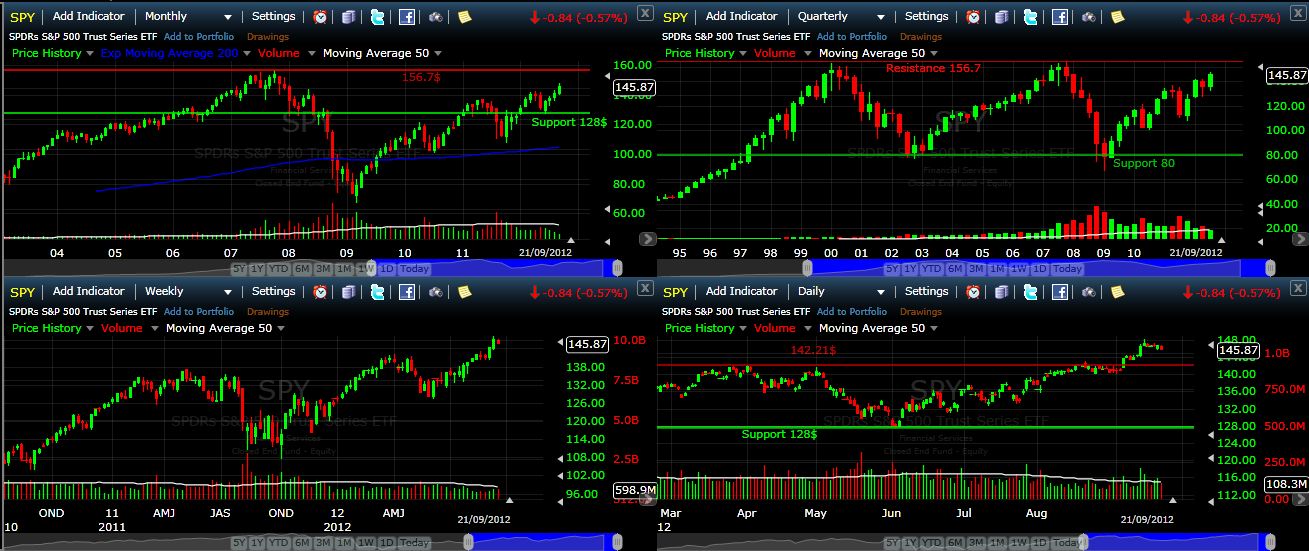1309x551 pixels.
Task: Select 1Y range in Quarterly chart
Action: pyautogui.click(x=912, y=269)
